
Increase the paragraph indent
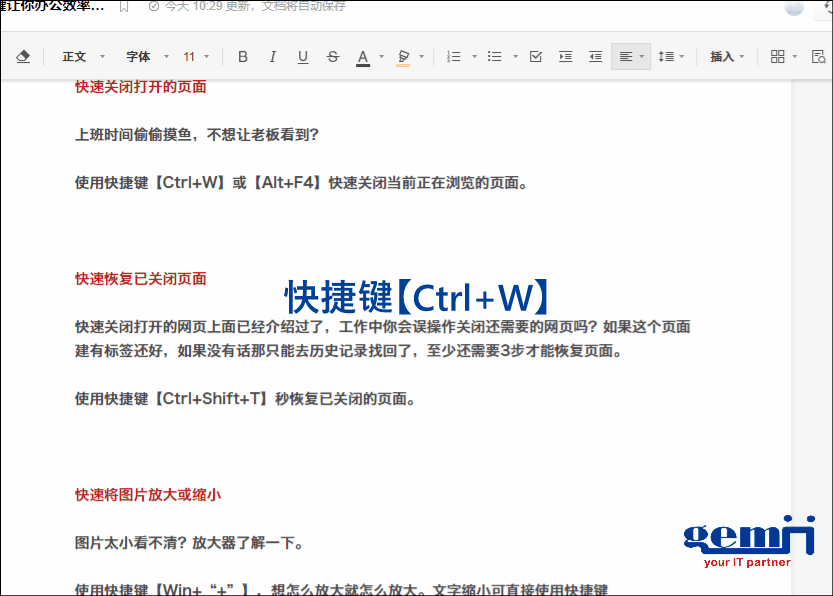click(565, 57)
